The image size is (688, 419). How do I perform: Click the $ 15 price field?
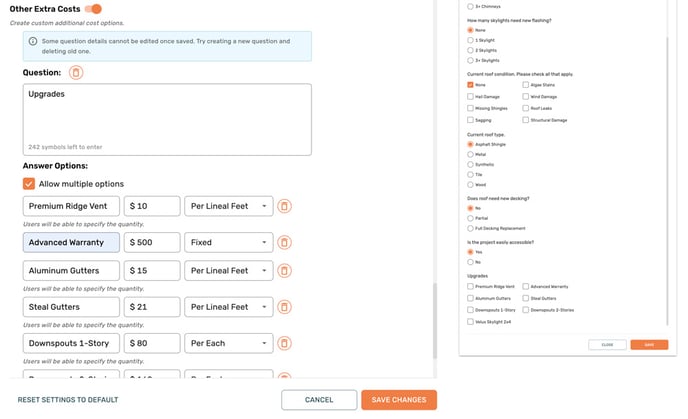(152, 271)
